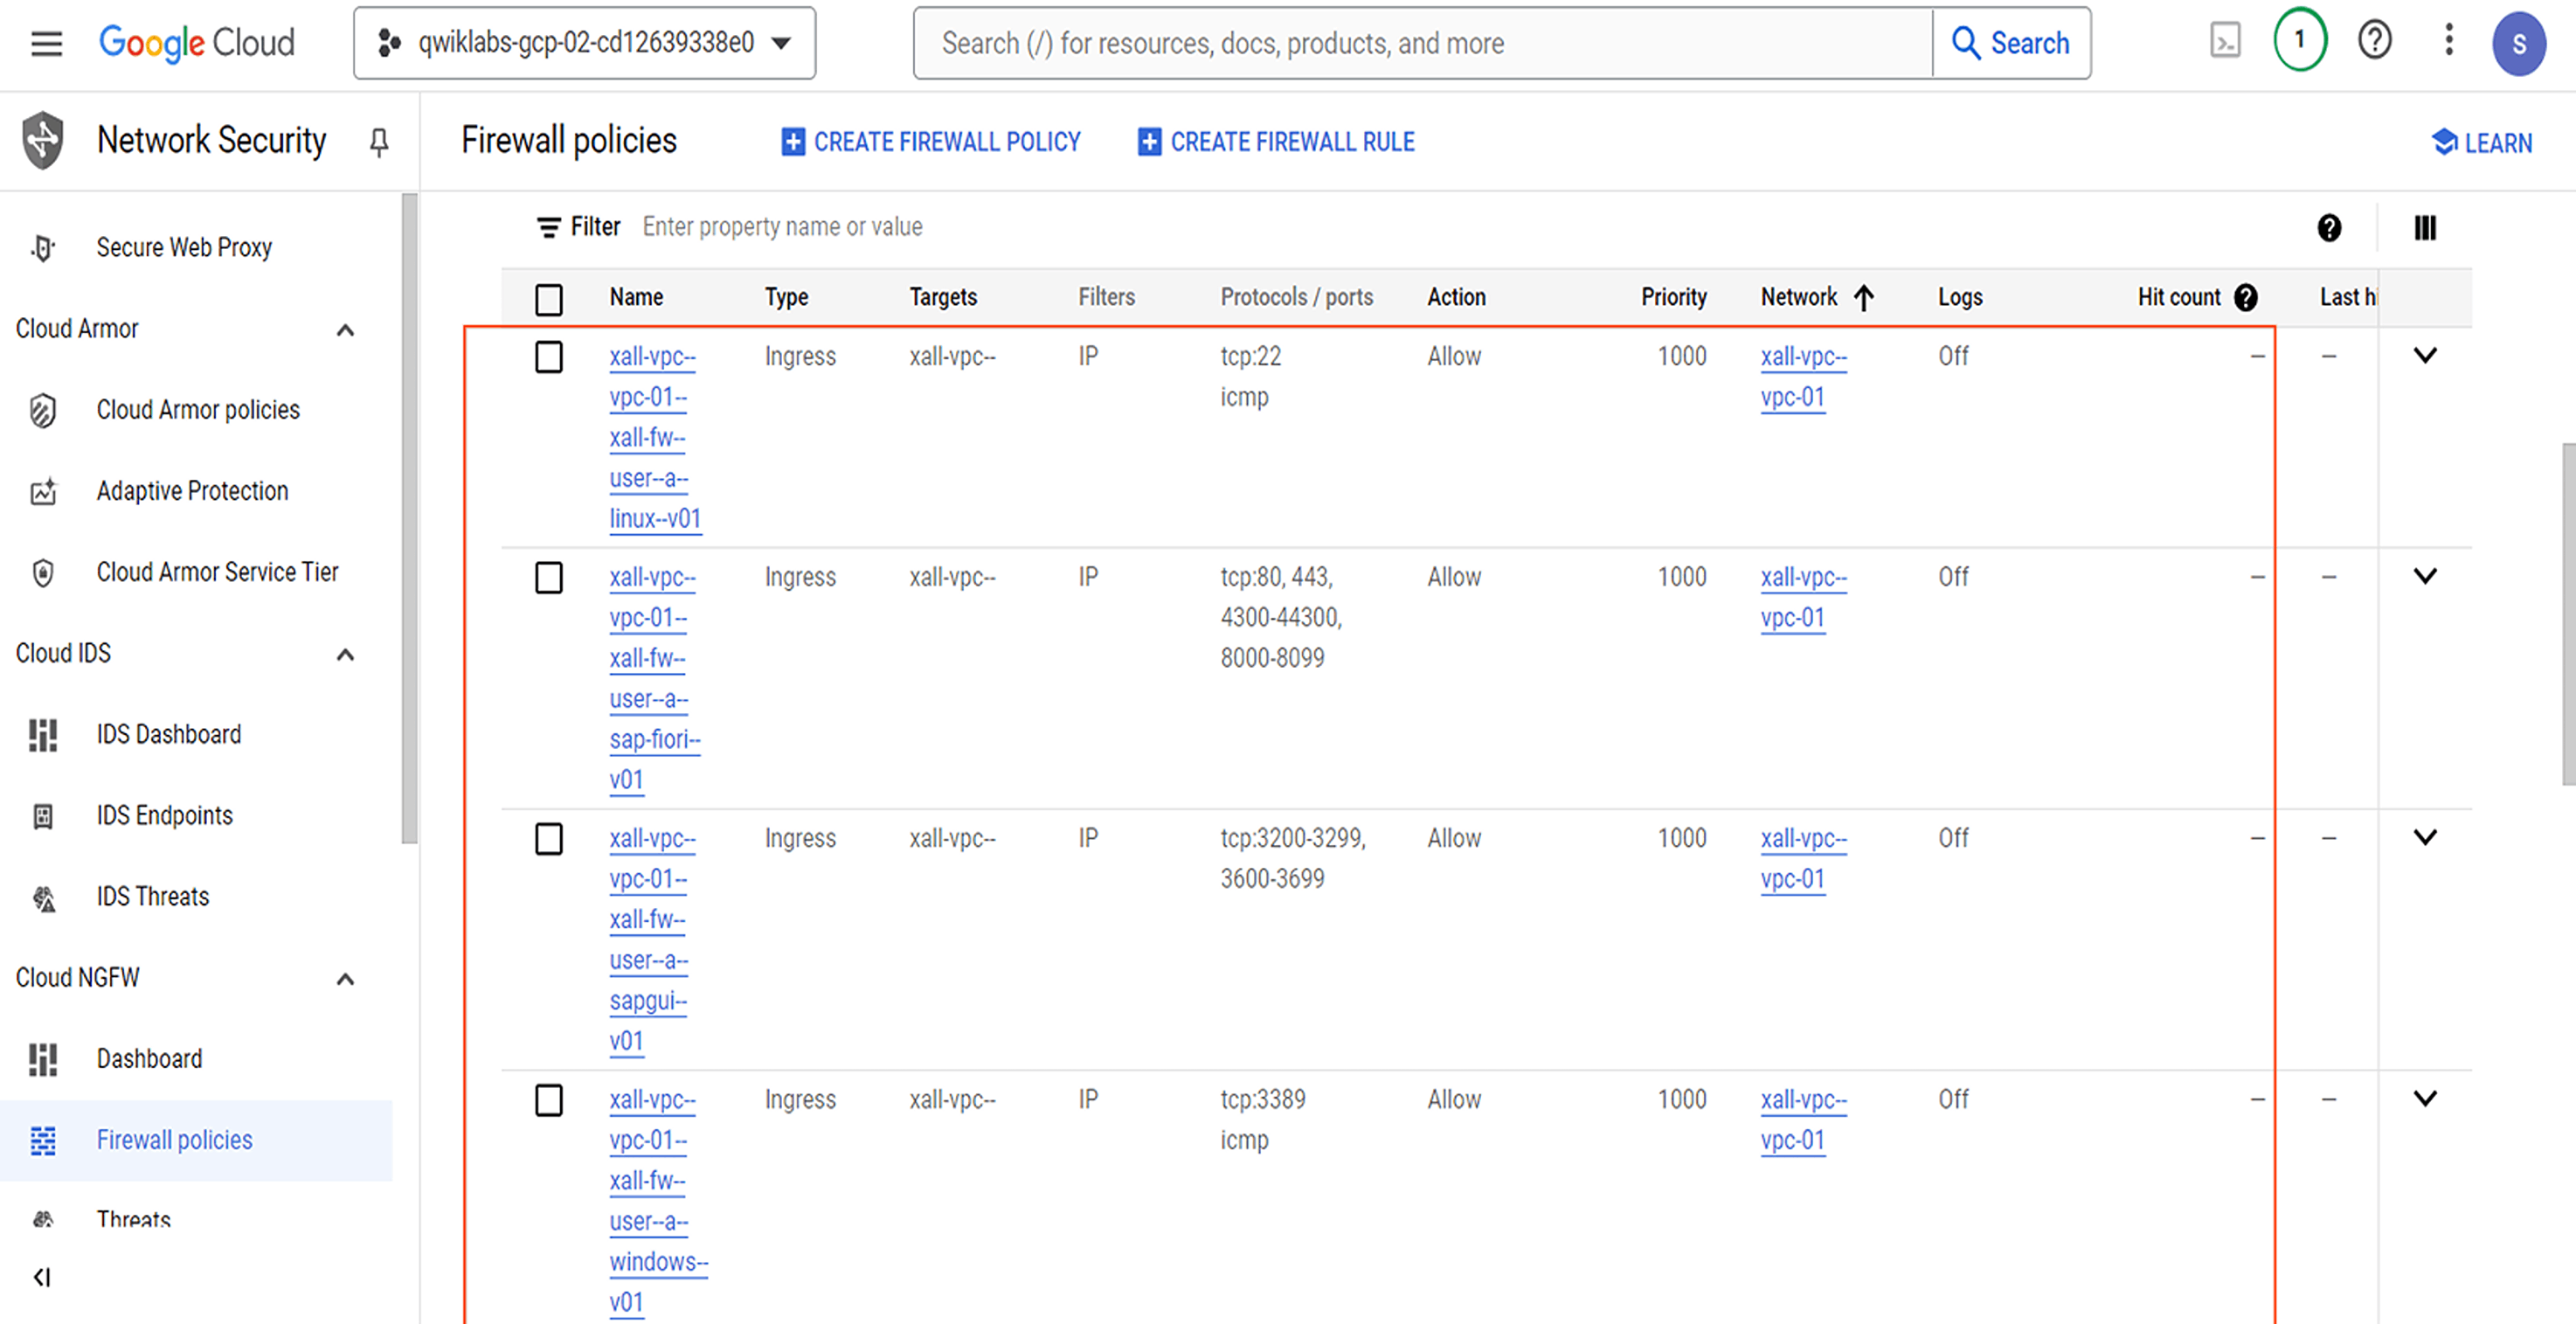Go to Google Cloud home logo
Viewport: 2576px width, 1324px height.
(197, 43)
